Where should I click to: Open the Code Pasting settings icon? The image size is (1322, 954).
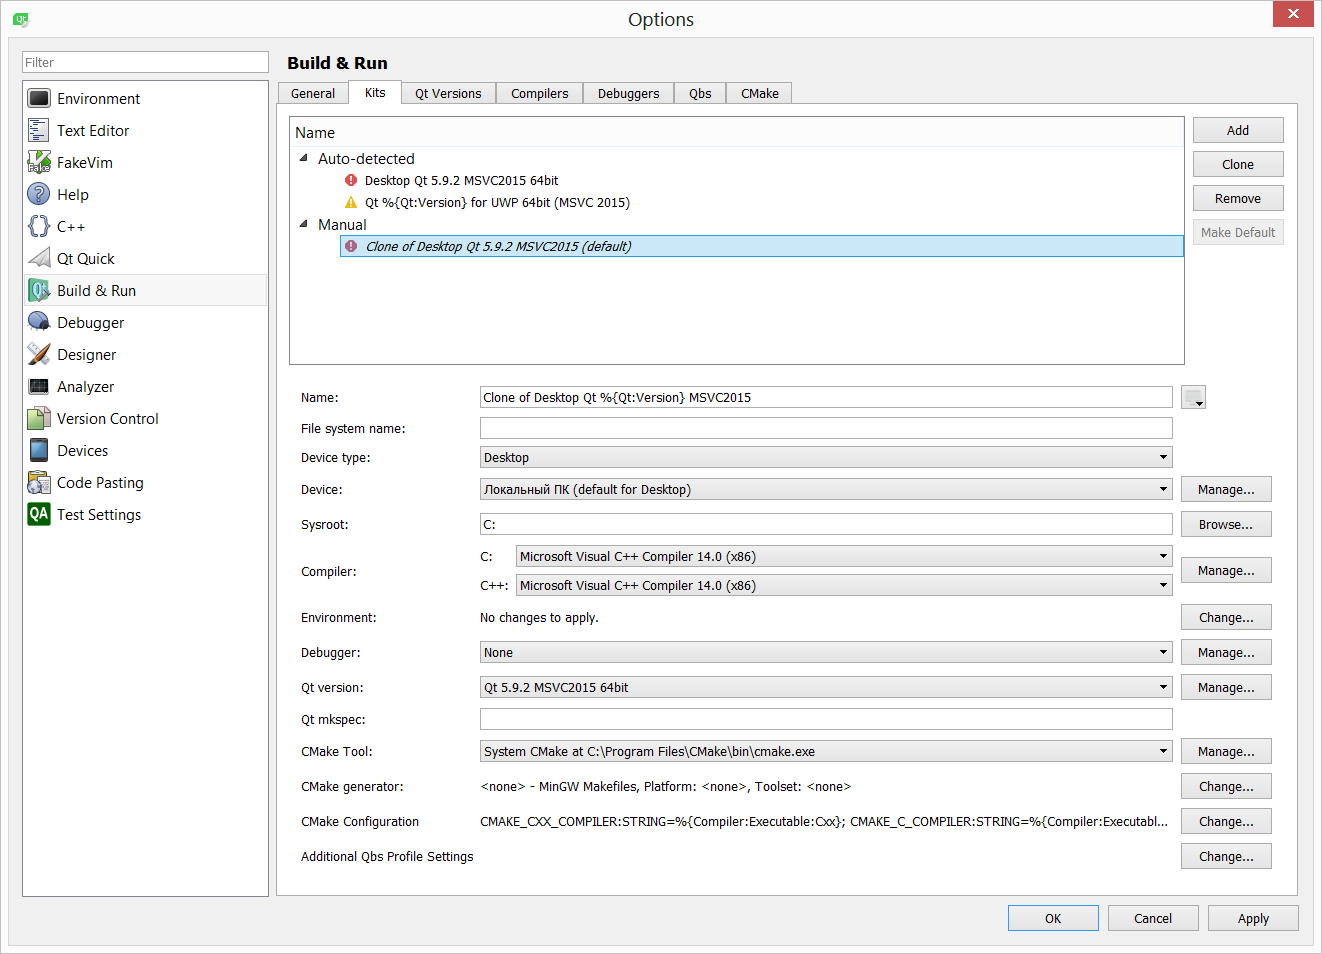coord(39,482)
